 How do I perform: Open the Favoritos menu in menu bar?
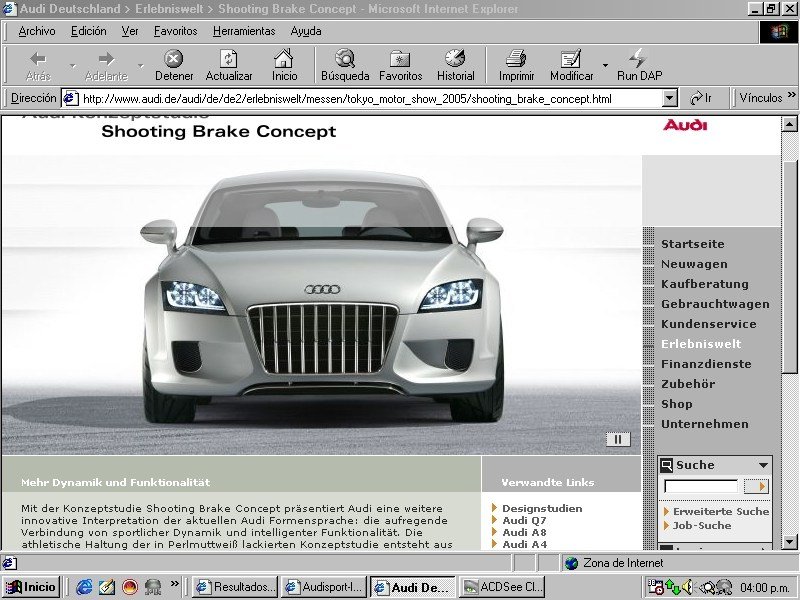click(x=176, y=31)
